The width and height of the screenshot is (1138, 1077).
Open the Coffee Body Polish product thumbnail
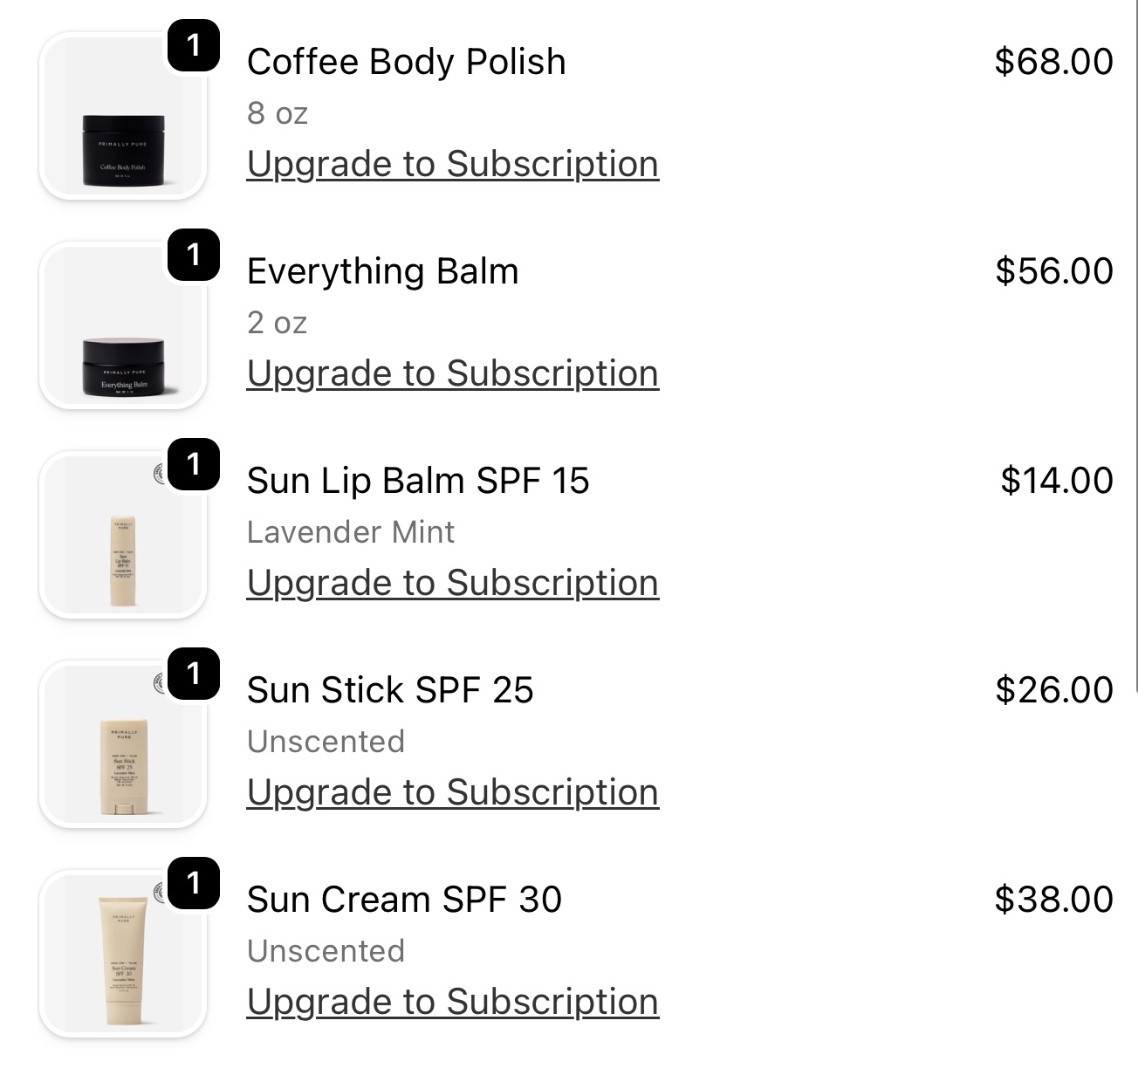[x=122, y=112]
